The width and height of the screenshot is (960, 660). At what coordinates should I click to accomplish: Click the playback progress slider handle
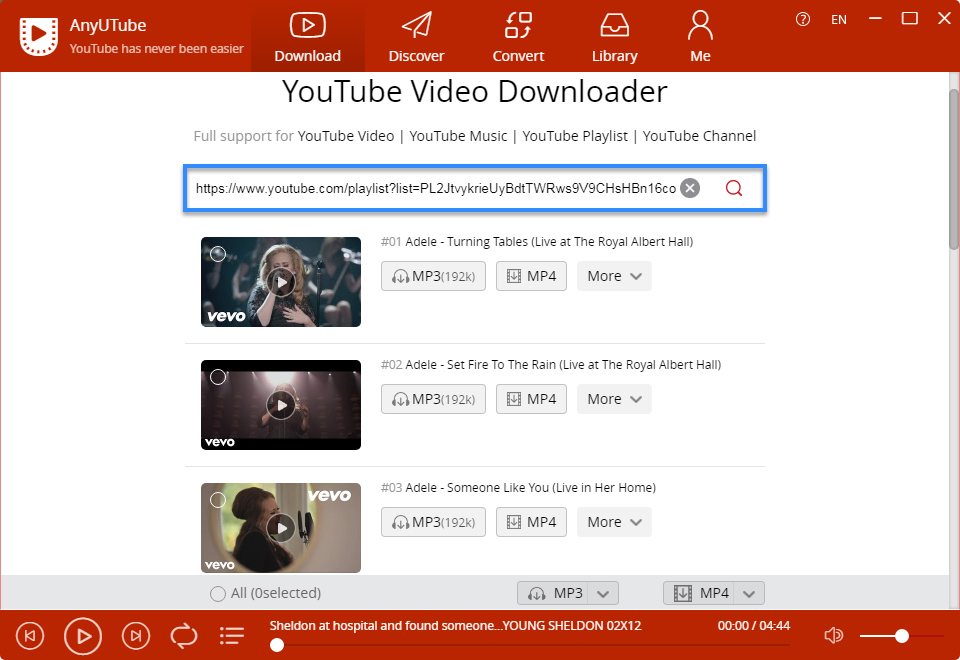[x=277, y=645]
